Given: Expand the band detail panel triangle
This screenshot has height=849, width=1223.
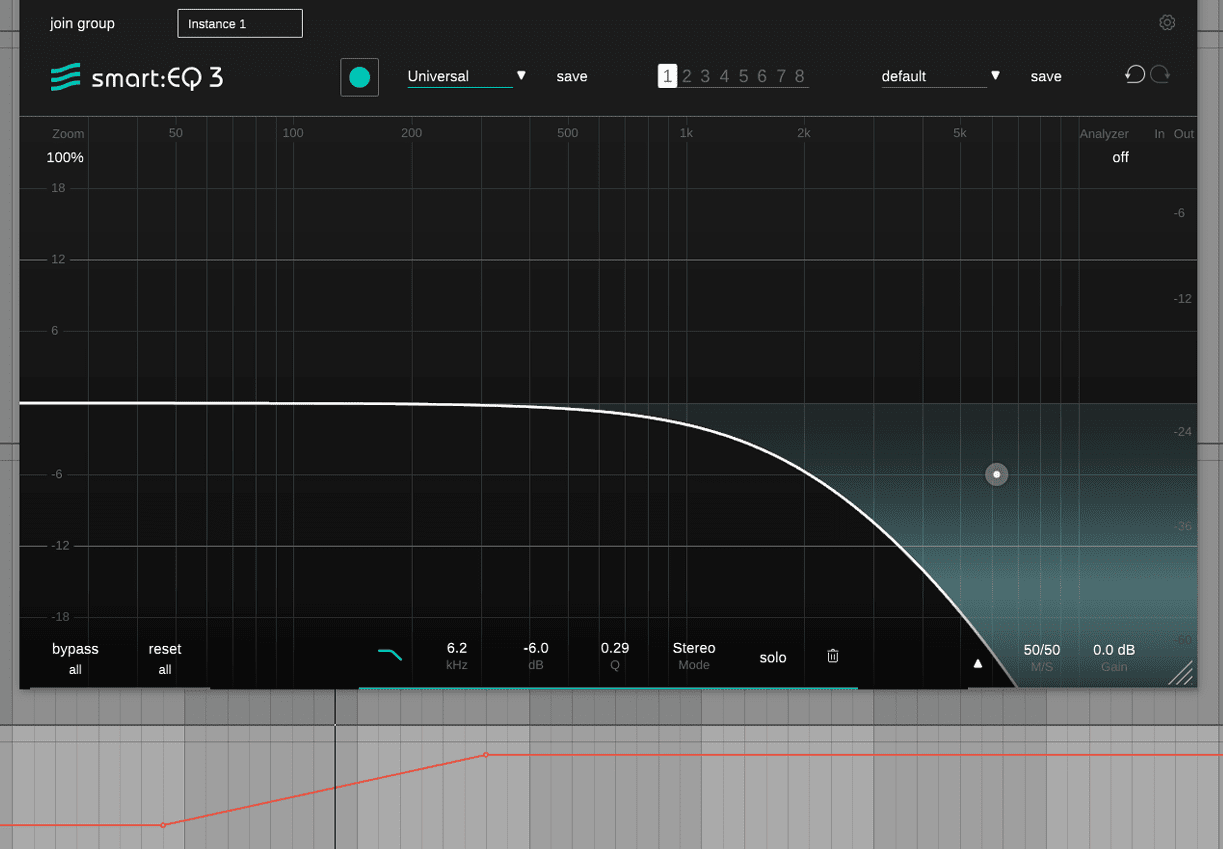Looking at the screenshot, I should pyautogui.click(x=977, y=662).
